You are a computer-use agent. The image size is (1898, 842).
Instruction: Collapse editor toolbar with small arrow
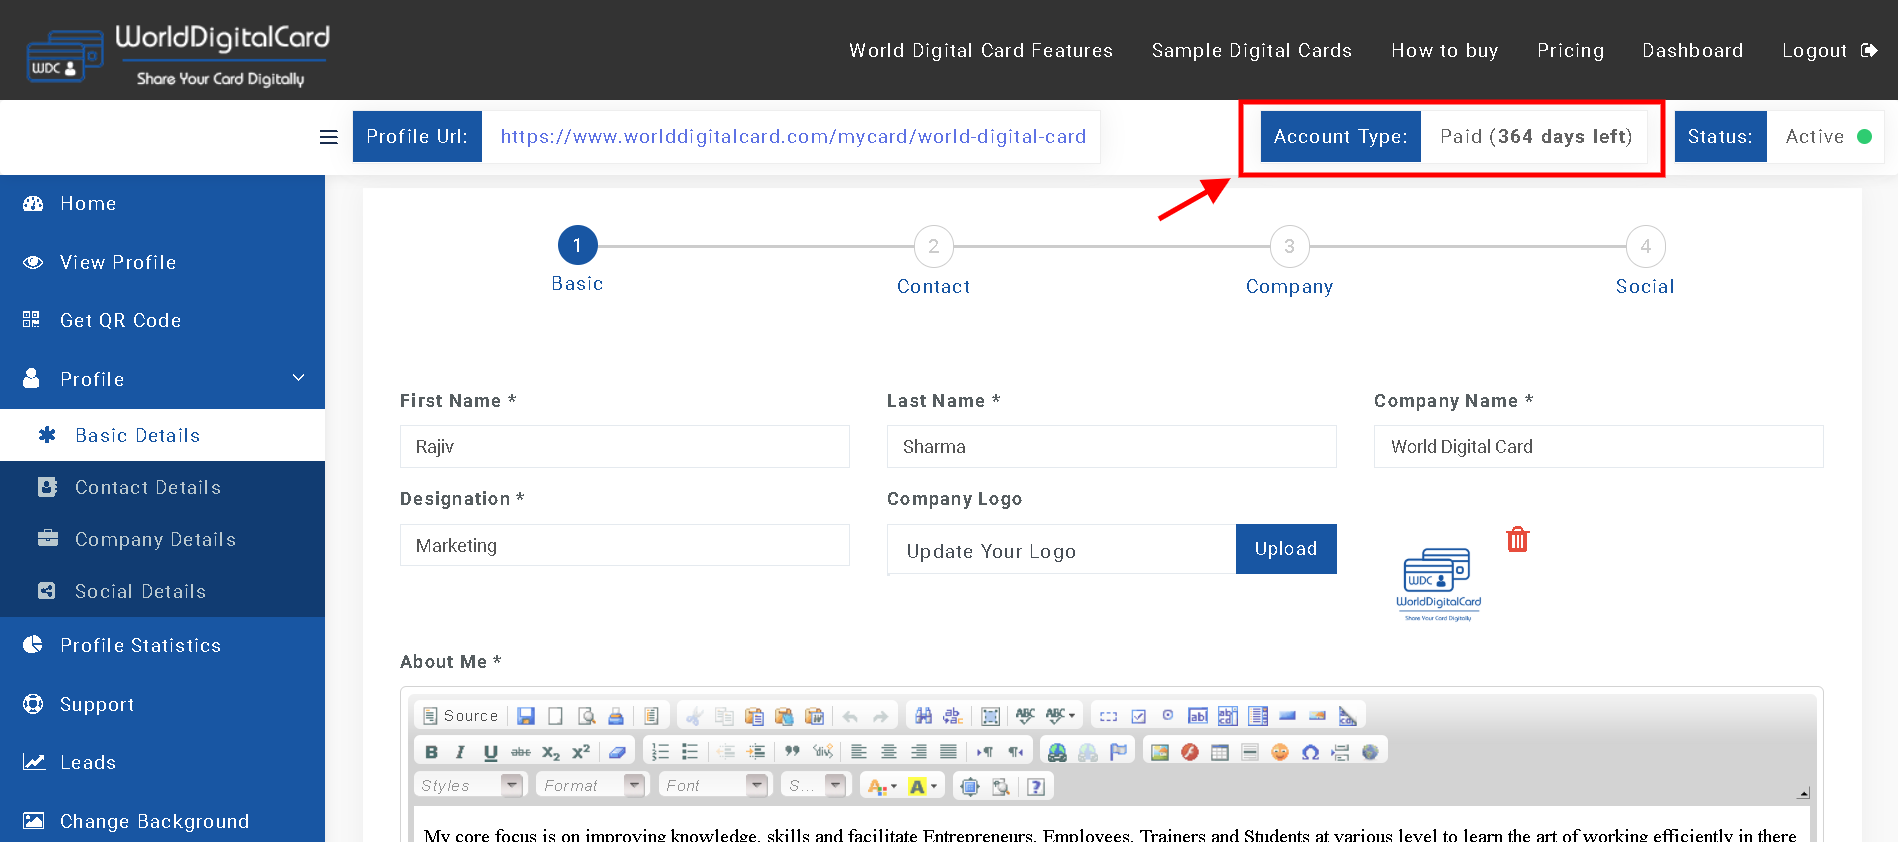(1803, 793)
